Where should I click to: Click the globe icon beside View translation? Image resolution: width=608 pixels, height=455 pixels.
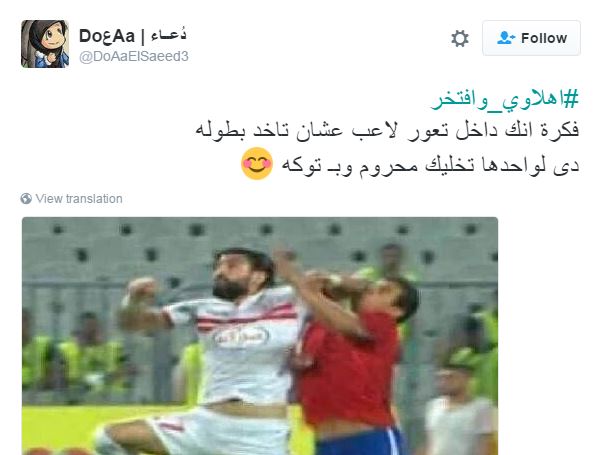[26, 199]
